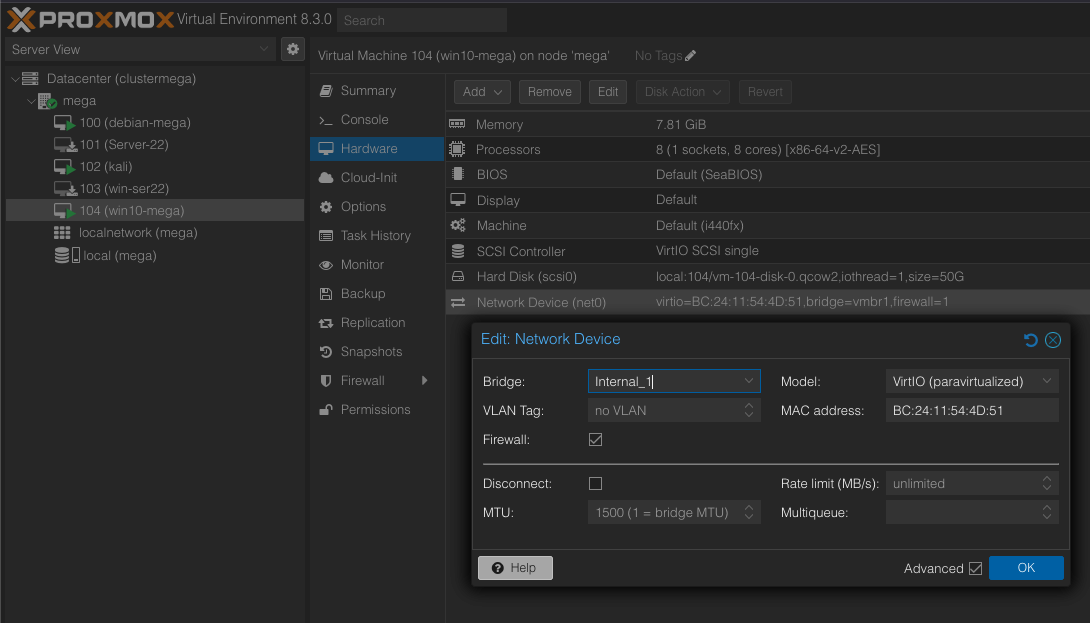Expand the Firewall submenu arrow
Screen dimensions: 1090x623
pyautogui.click(x=425, y=380)
